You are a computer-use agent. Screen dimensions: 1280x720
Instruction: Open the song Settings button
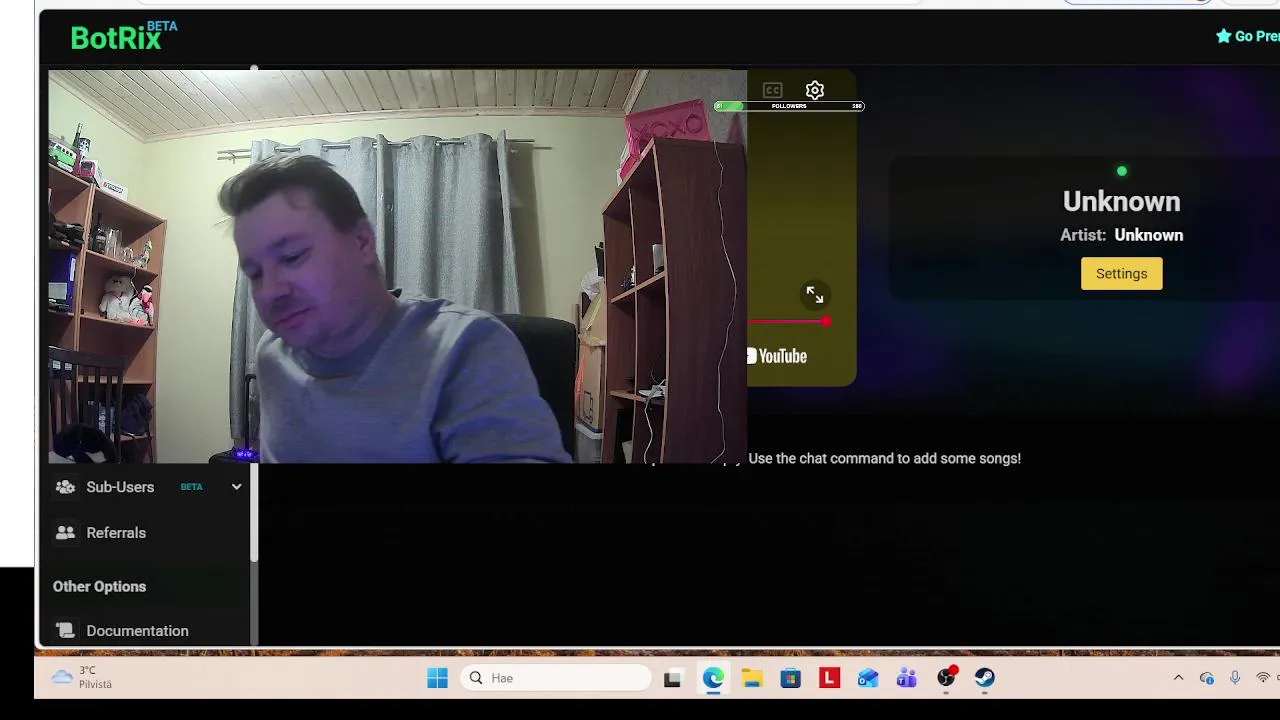point(1121,274)
